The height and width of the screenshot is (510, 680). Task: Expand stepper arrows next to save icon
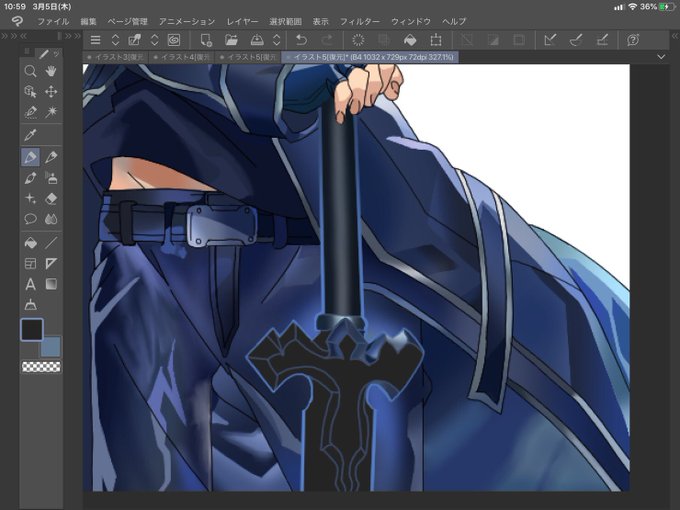click(277, 40)
